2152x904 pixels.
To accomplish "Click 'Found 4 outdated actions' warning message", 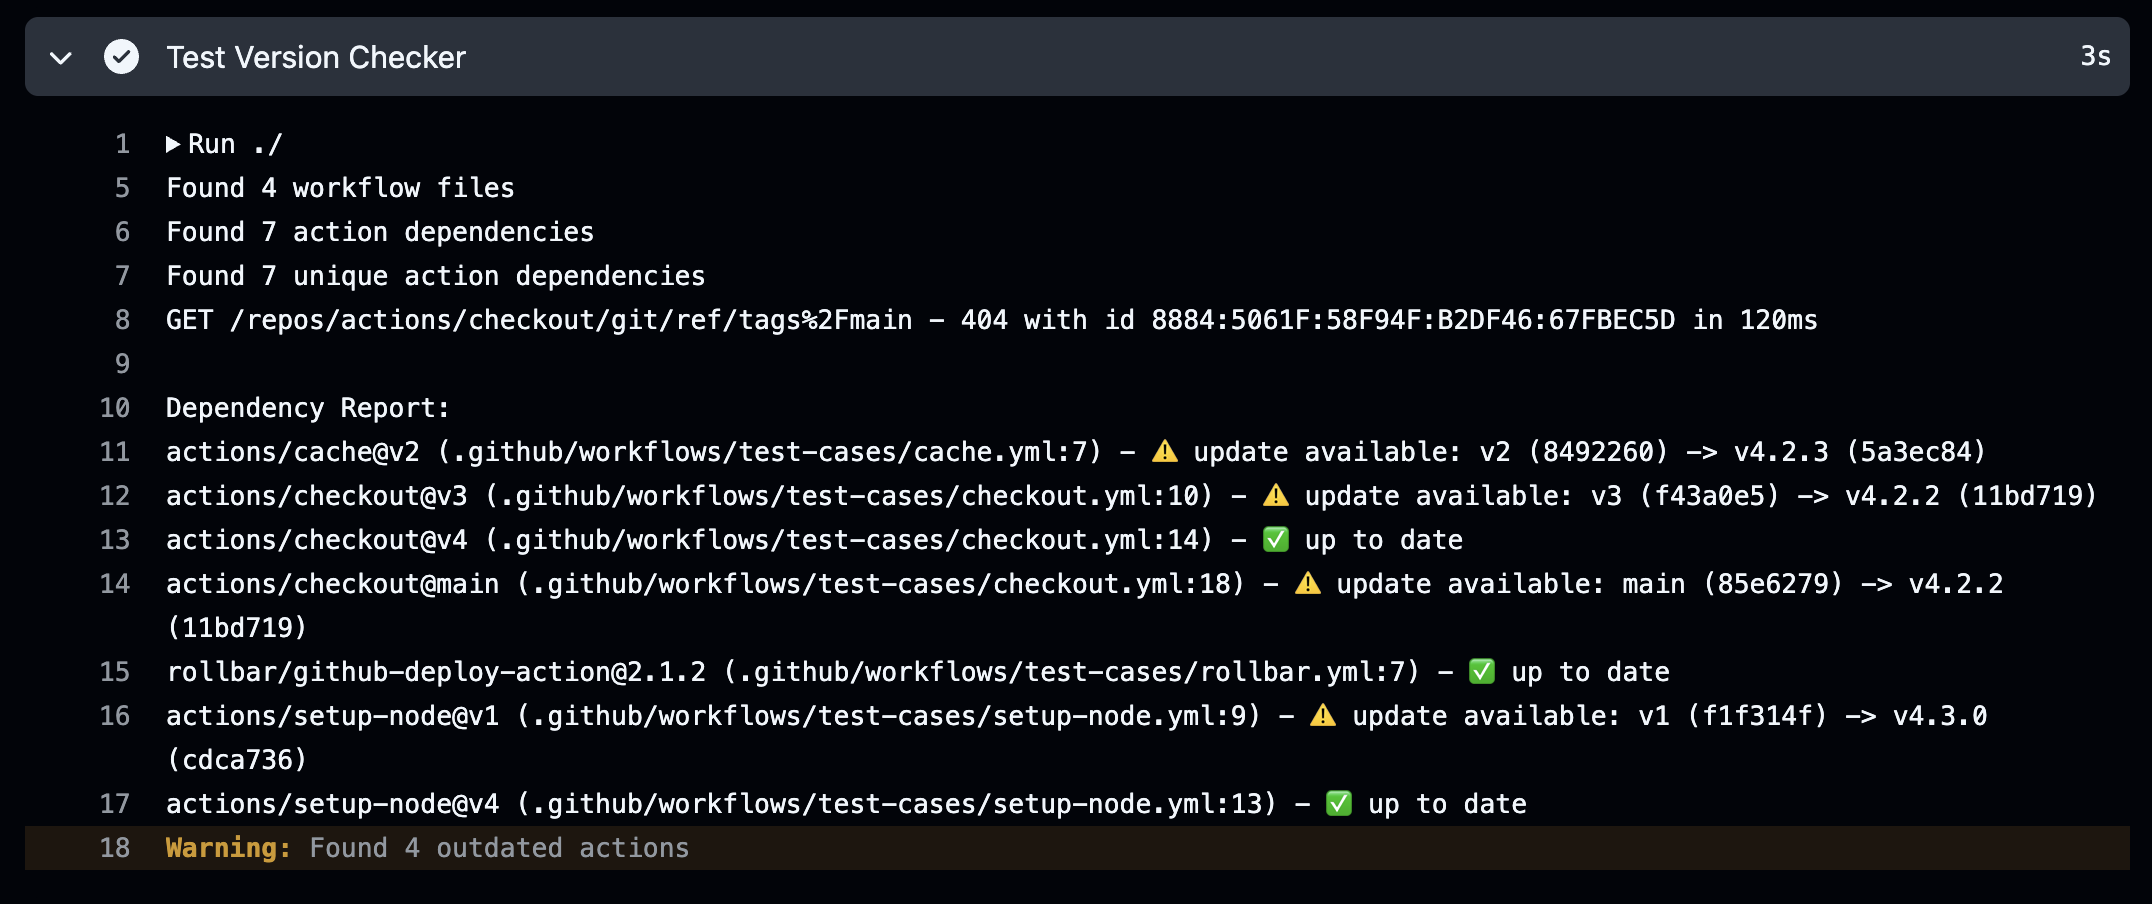I will point(499,848).
